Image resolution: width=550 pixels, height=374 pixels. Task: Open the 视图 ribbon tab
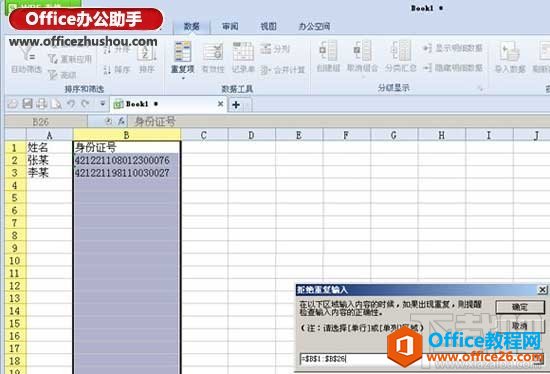pyautogui.click(x=268, y=26)
